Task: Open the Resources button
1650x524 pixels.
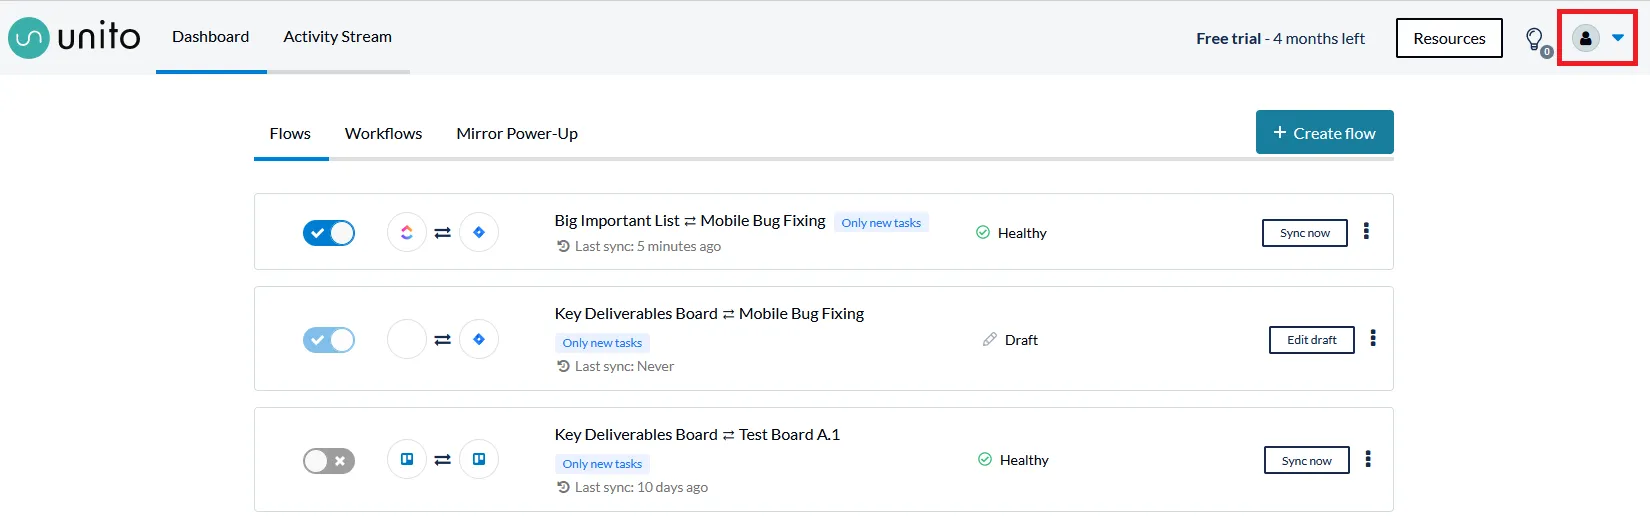Action: coord(1449,39)
